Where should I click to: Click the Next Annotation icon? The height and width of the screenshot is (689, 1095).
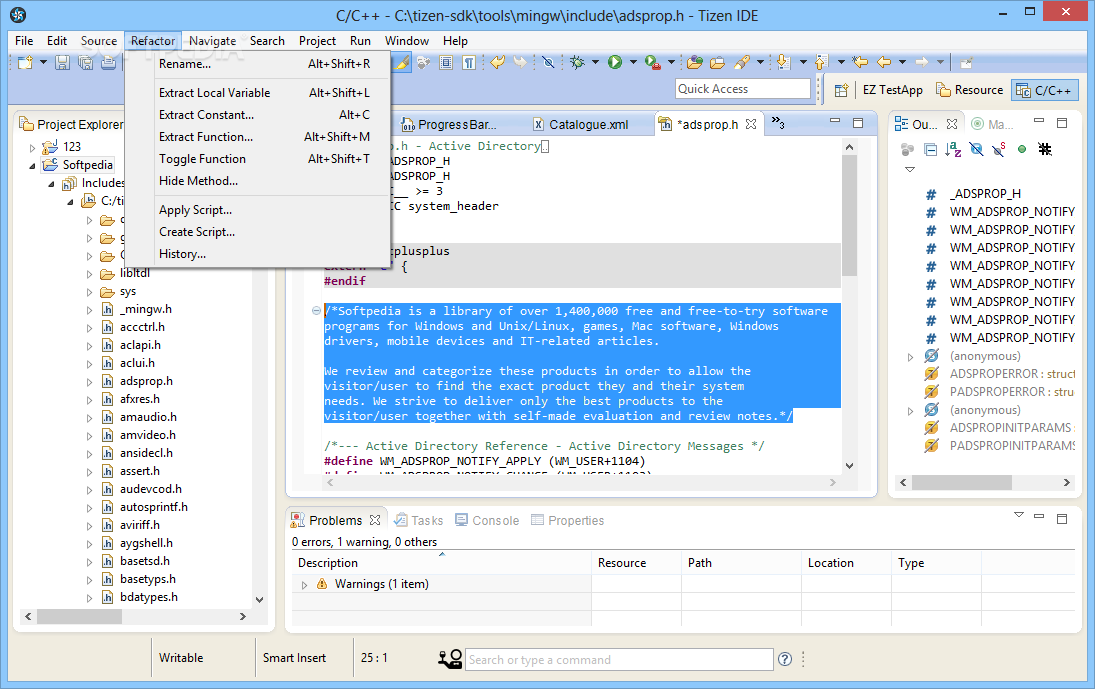784,63
